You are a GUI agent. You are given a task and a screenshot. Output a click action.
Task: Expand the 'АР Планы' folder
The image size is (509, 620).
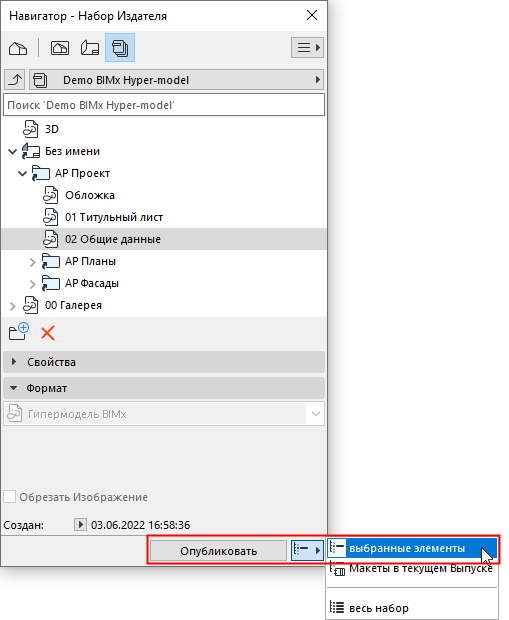tap(33, 262)
